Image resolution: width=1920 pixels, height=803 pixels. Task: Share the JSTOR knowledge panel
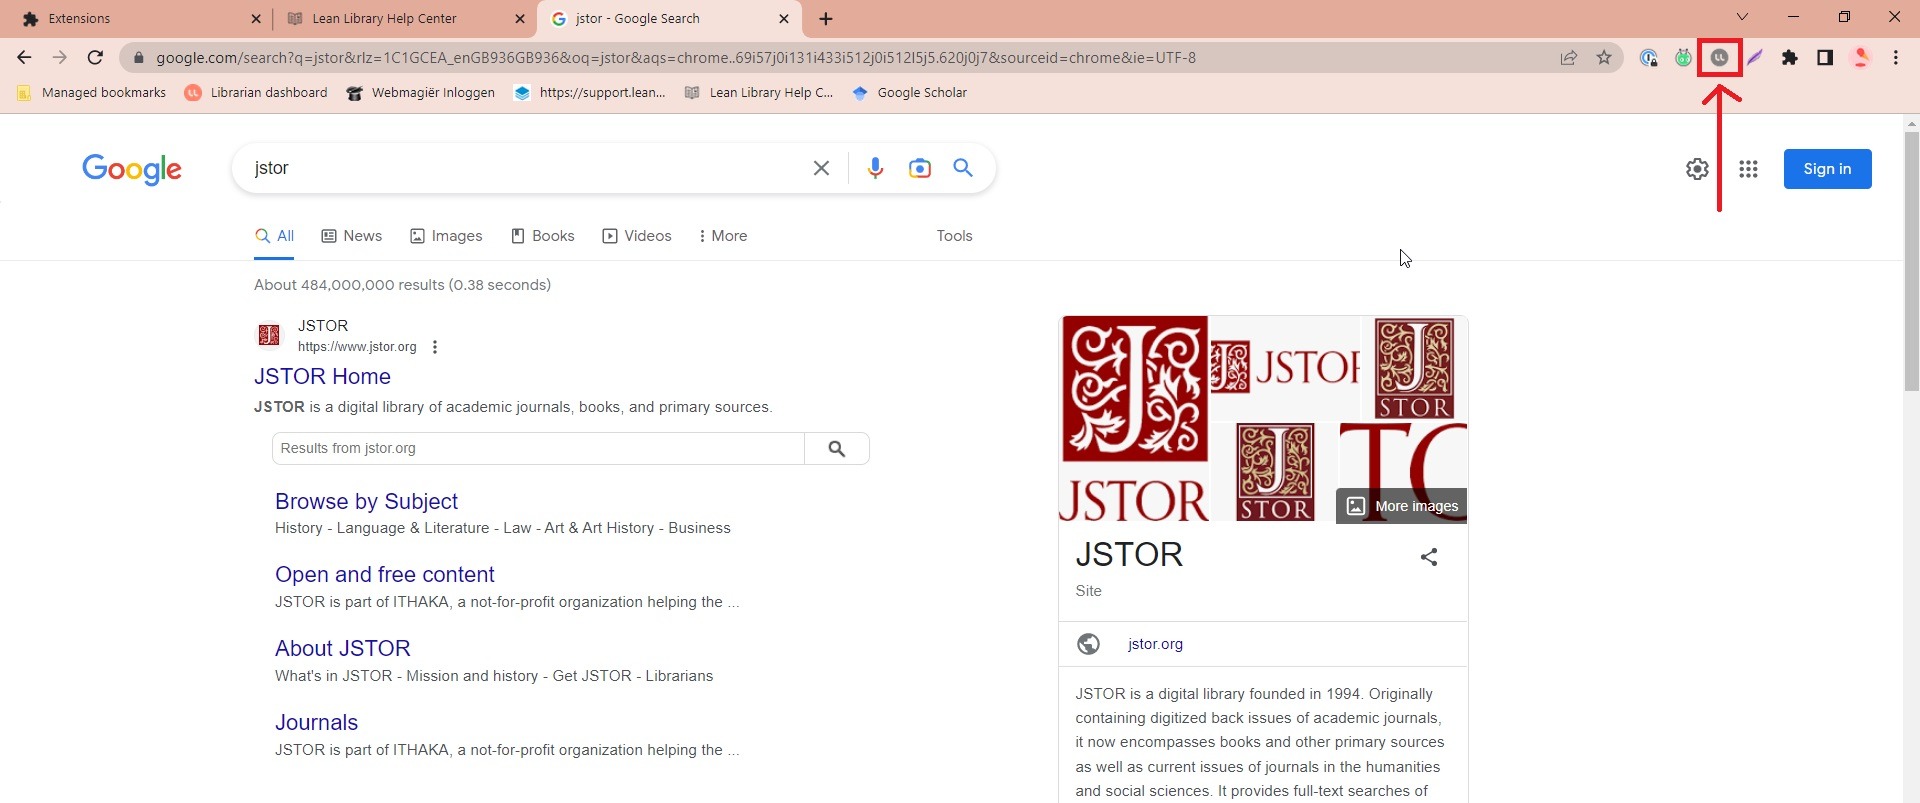point(1429,557)
